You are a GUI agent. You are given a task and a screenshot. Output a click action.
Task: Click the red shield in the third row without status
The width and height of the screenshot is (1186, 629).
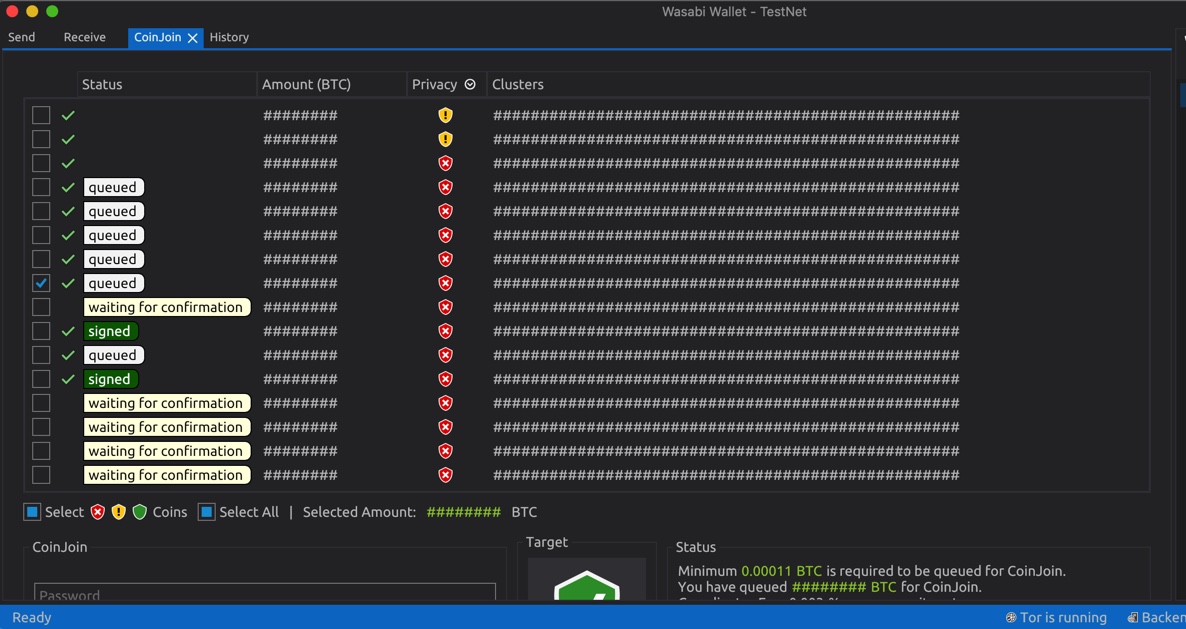click(x=446, y=163)
